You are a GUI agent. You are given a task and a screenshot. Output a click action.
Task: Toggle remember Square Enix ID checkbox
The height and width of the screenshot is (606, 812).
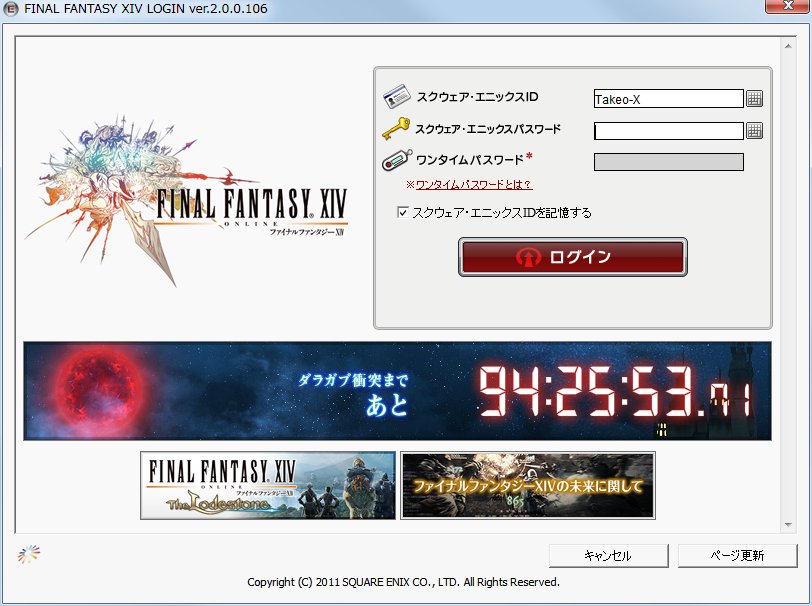(402, 212)
